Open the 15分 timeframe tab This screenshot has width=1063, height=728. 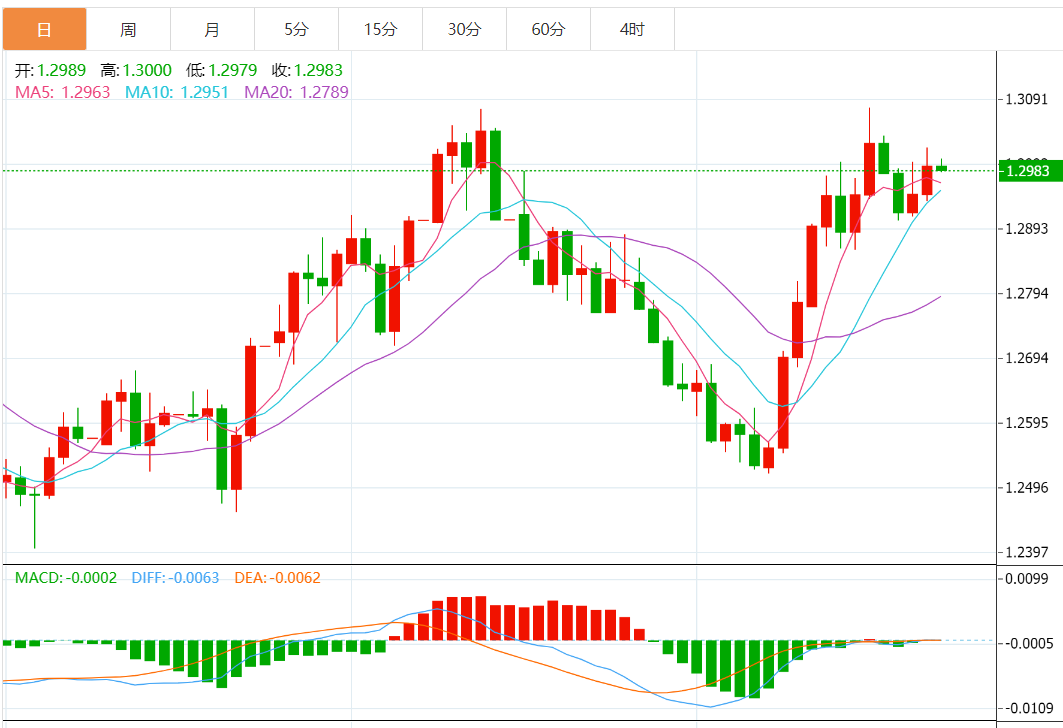pos(381,29)
